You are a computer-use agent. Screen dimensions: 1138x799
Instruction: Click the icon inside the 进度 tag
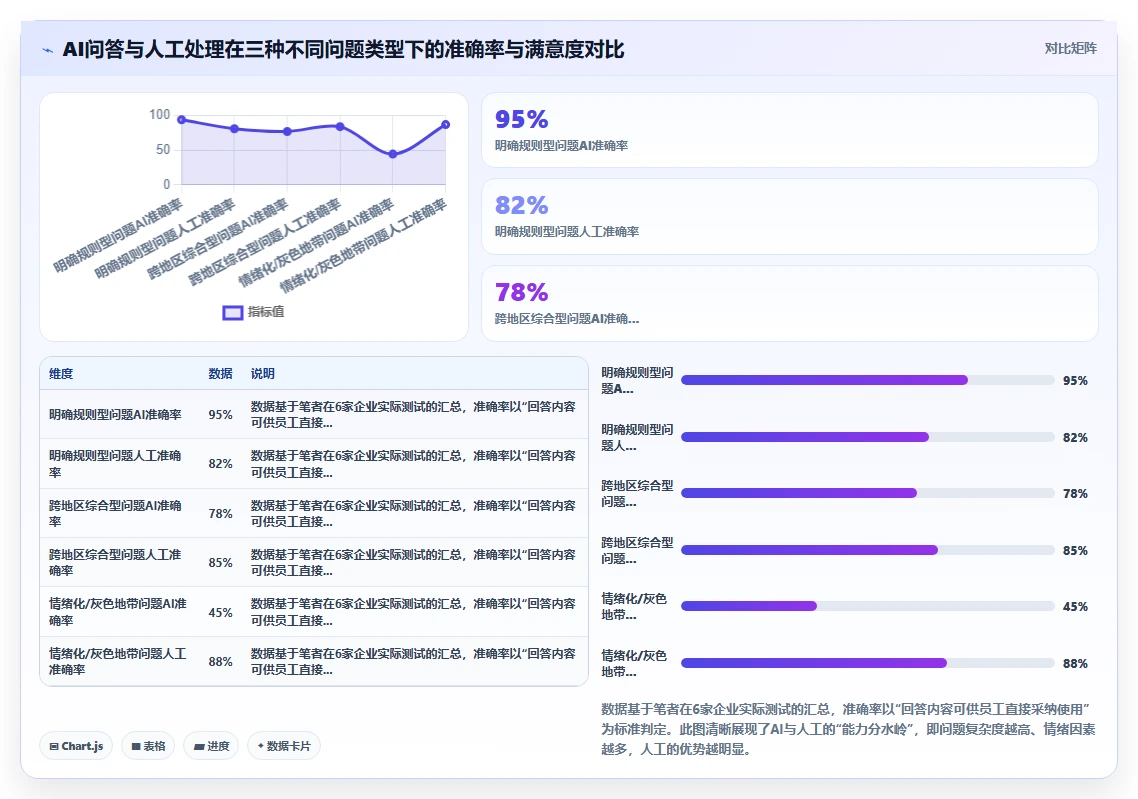(x=199, y=747)
